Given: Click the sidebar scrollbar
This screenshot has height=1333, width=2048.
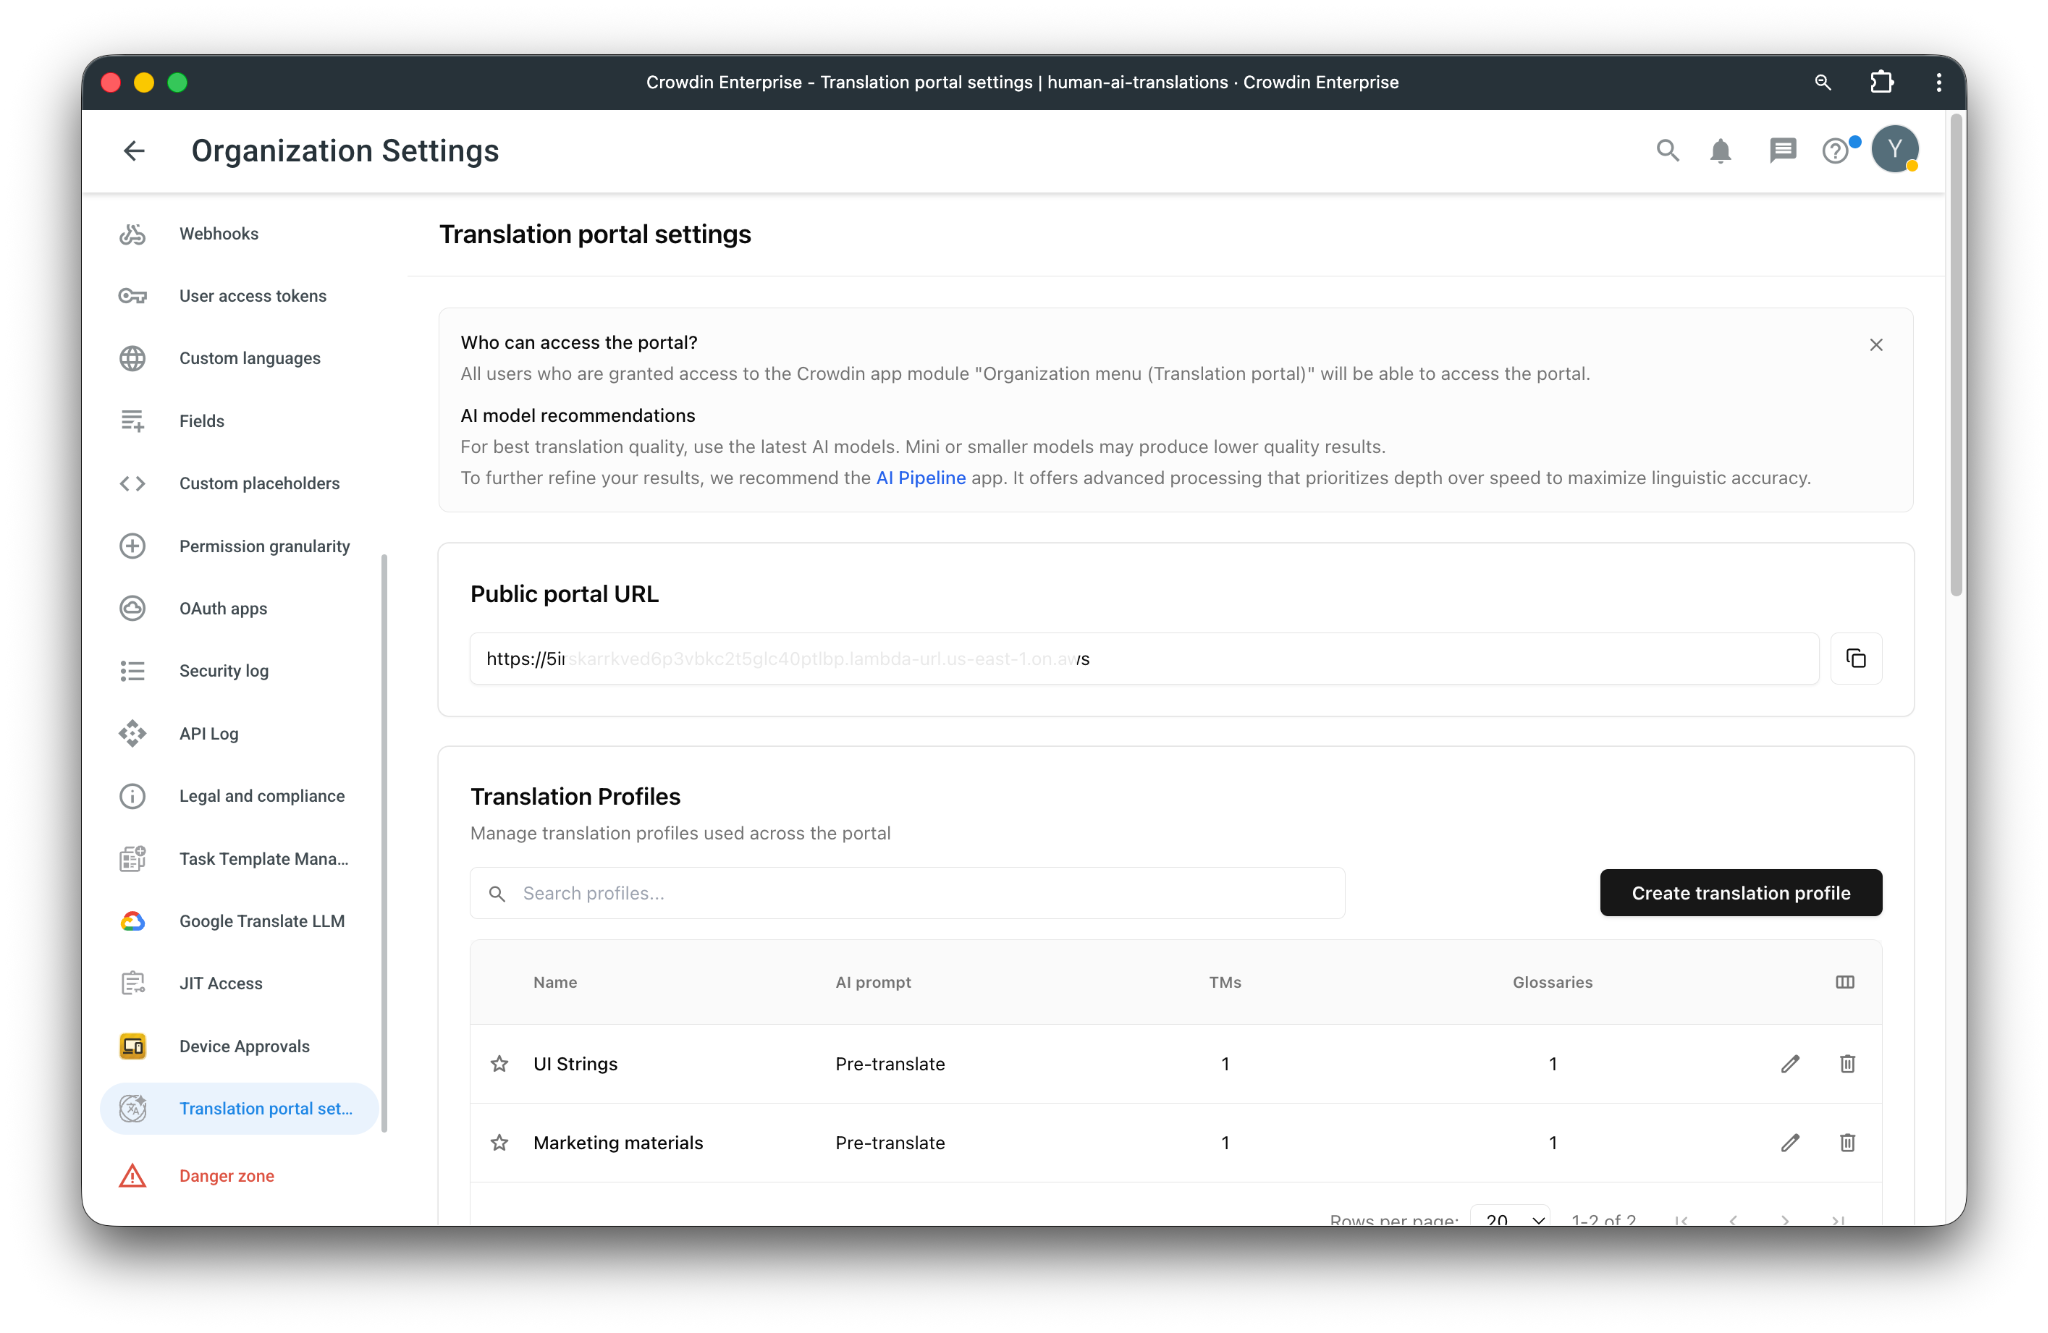Looking at the screenshot, I should (385, 843).
